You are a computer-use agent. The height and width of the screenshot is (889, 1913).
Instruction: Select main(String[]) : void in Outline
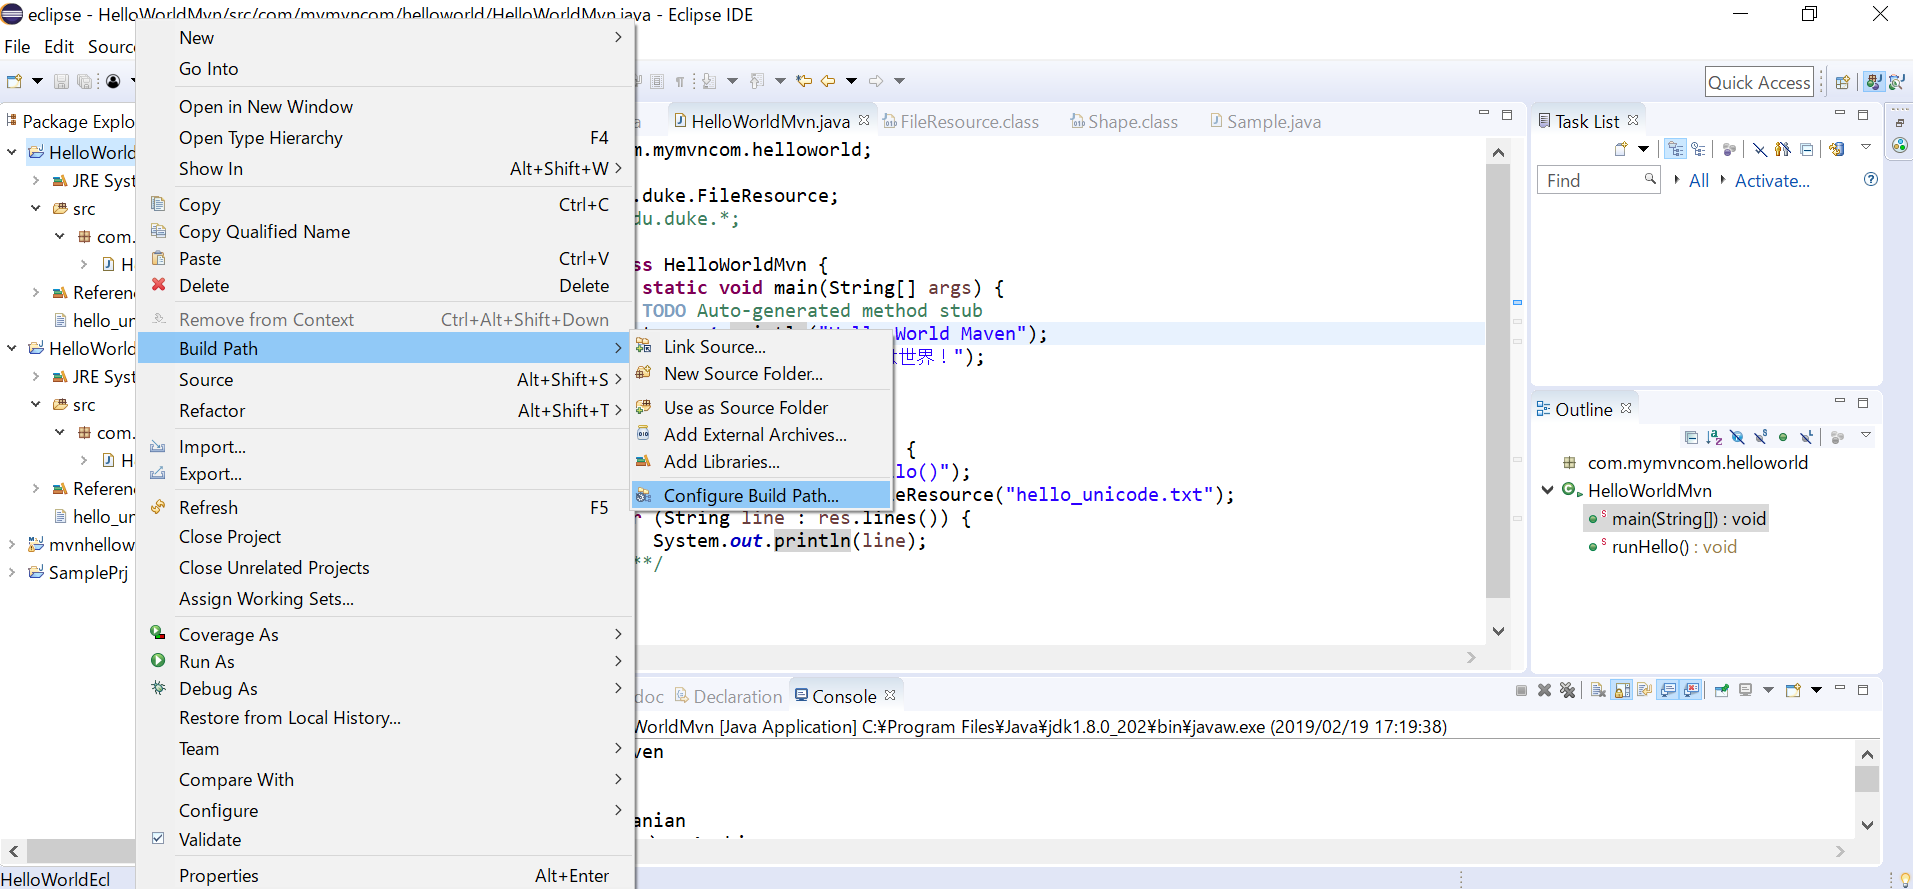(1676, 518)
